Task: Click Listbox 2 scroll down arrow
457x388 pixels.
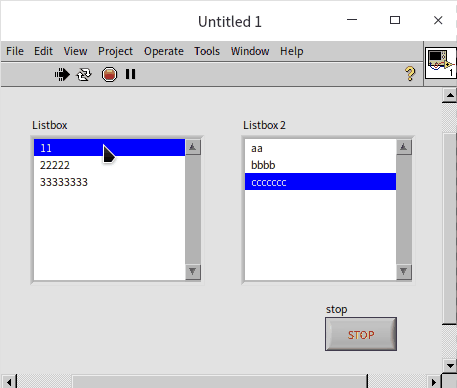Action: [x=404, y=272]
